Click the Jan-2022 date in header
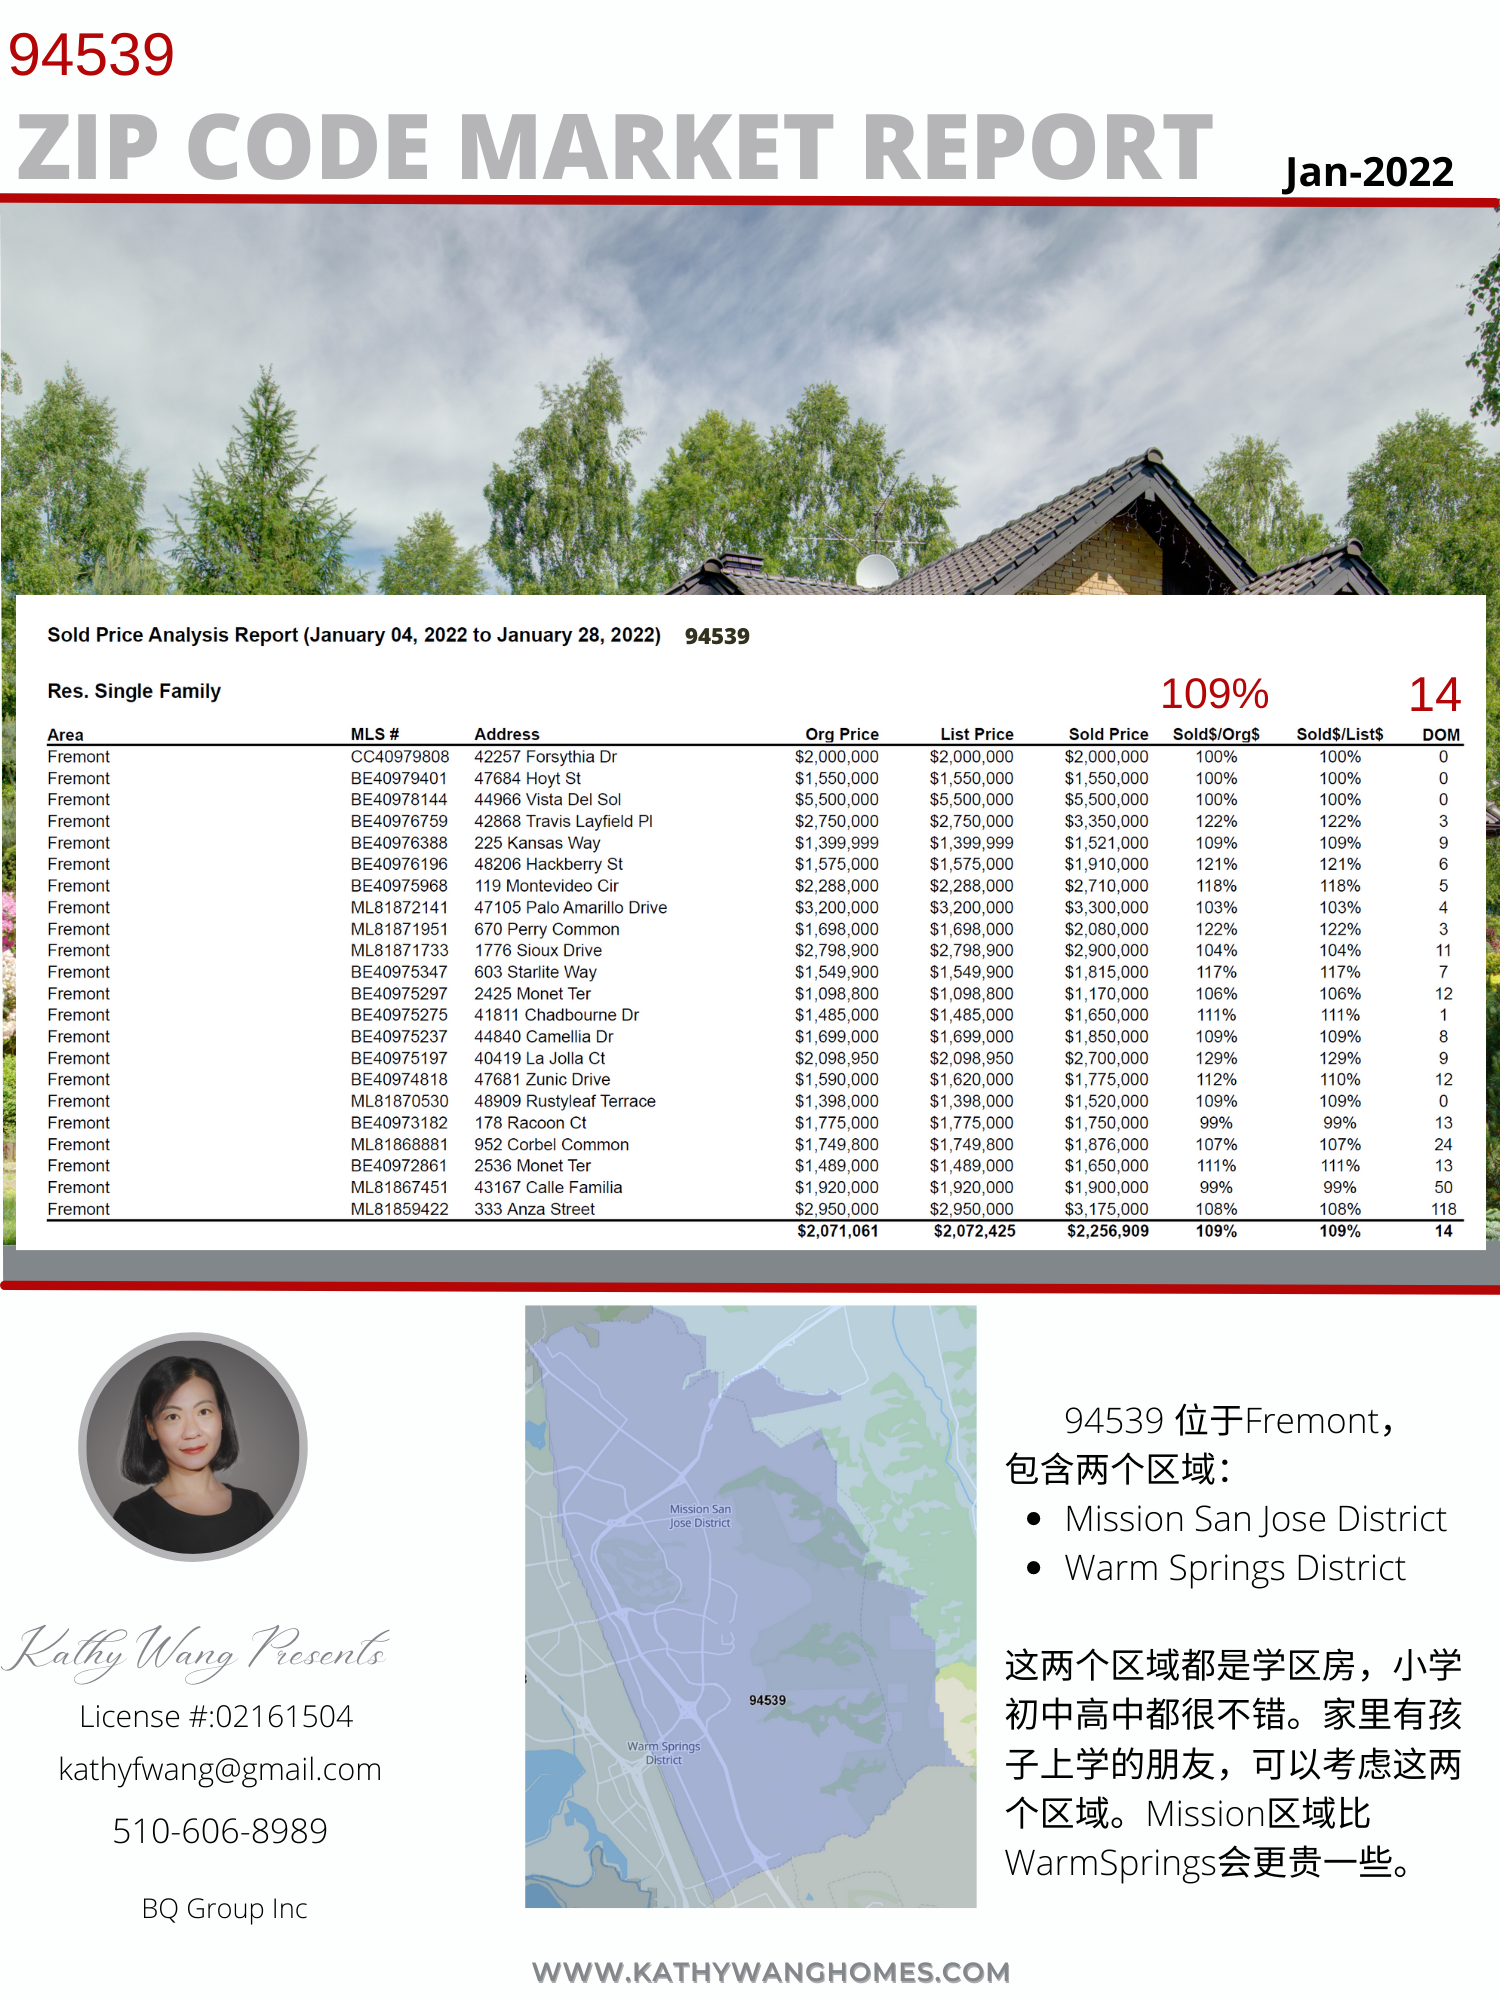This screenshot has width=1500, height=2000. 1367,172
